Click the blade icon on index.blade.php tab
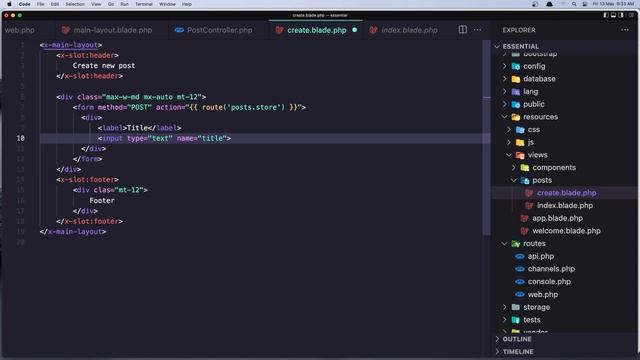This screenshot has width=640, height=360. (373, 30)
